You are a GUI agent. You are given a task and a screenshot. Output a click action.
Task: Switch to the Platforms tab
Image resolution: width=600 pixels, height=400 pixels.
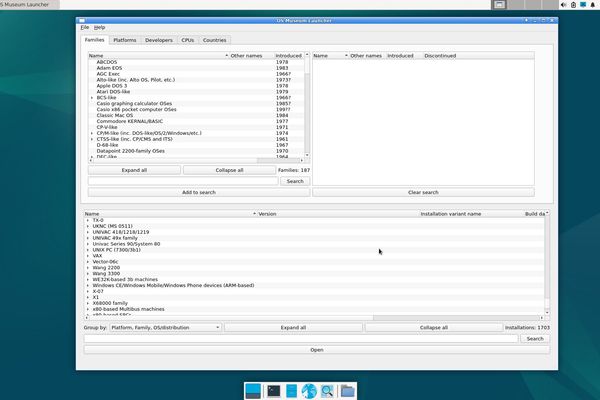click(x=125, y=40)
